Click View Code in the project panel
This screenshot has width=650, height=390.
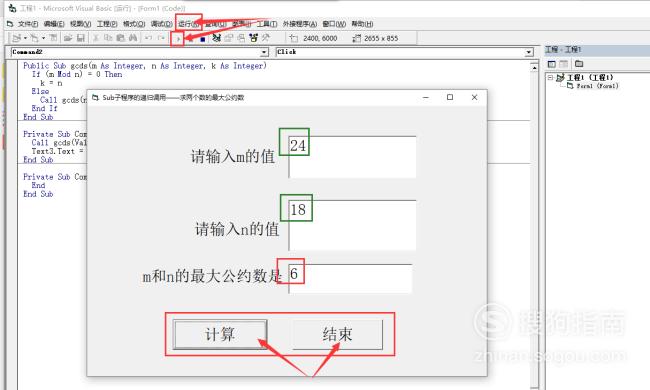point(552,64)
